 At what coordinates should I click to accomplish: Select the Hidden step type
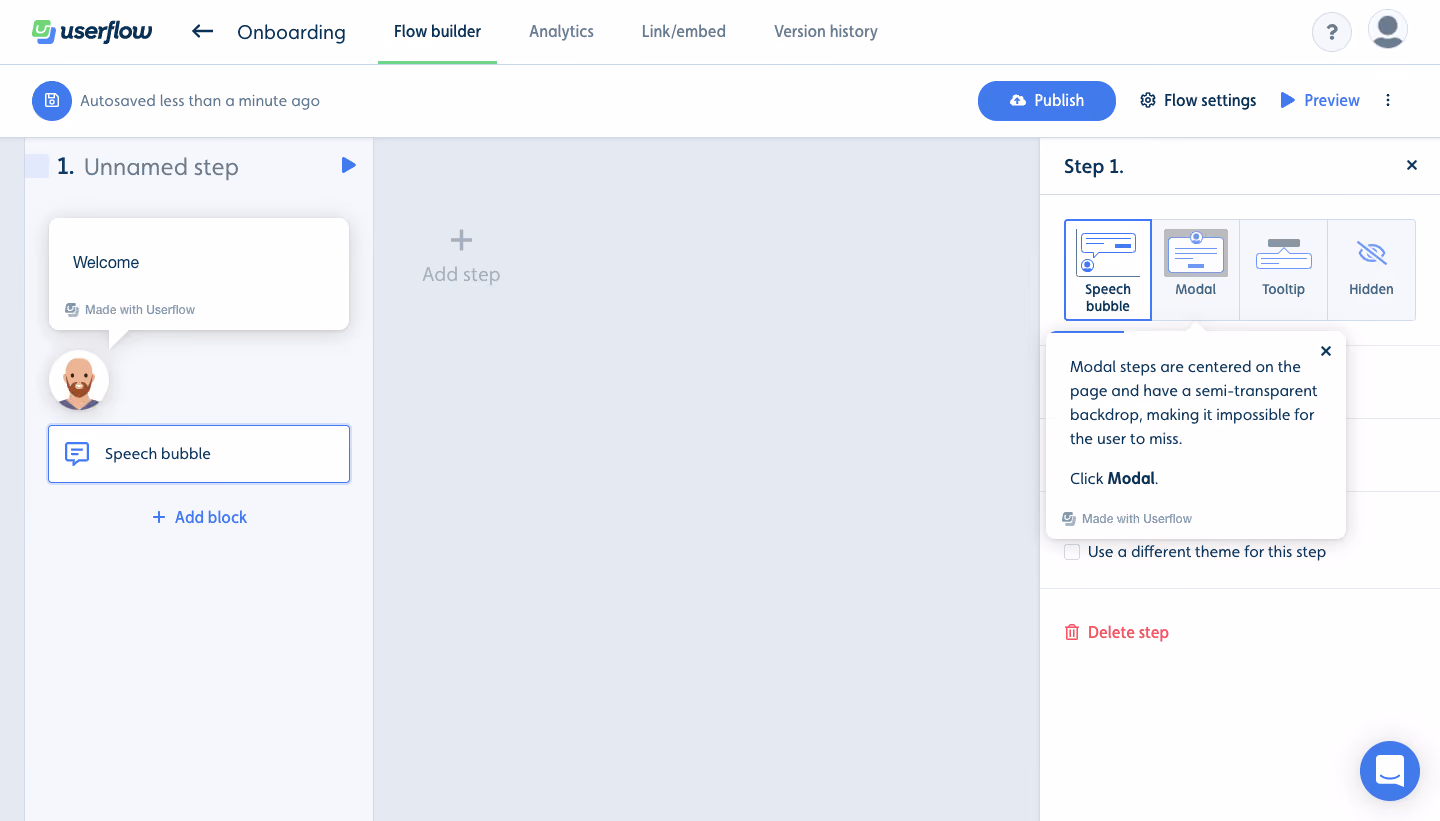pos(1371,270)
